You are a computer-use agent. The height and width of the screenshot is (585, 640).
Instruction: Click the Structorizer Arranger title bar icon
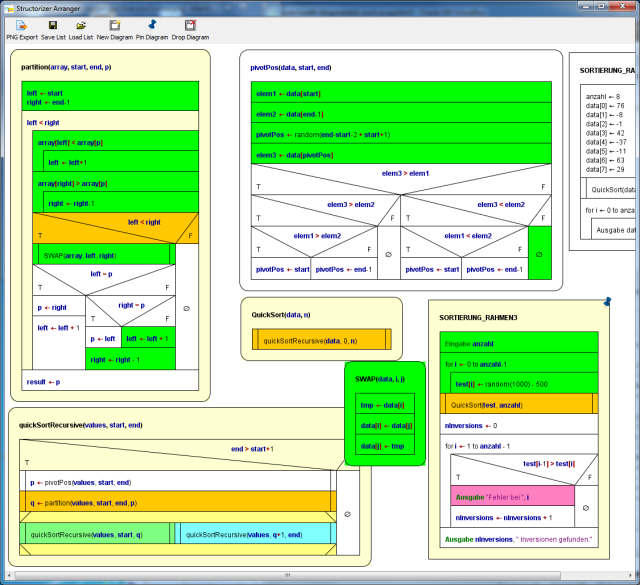9,8
